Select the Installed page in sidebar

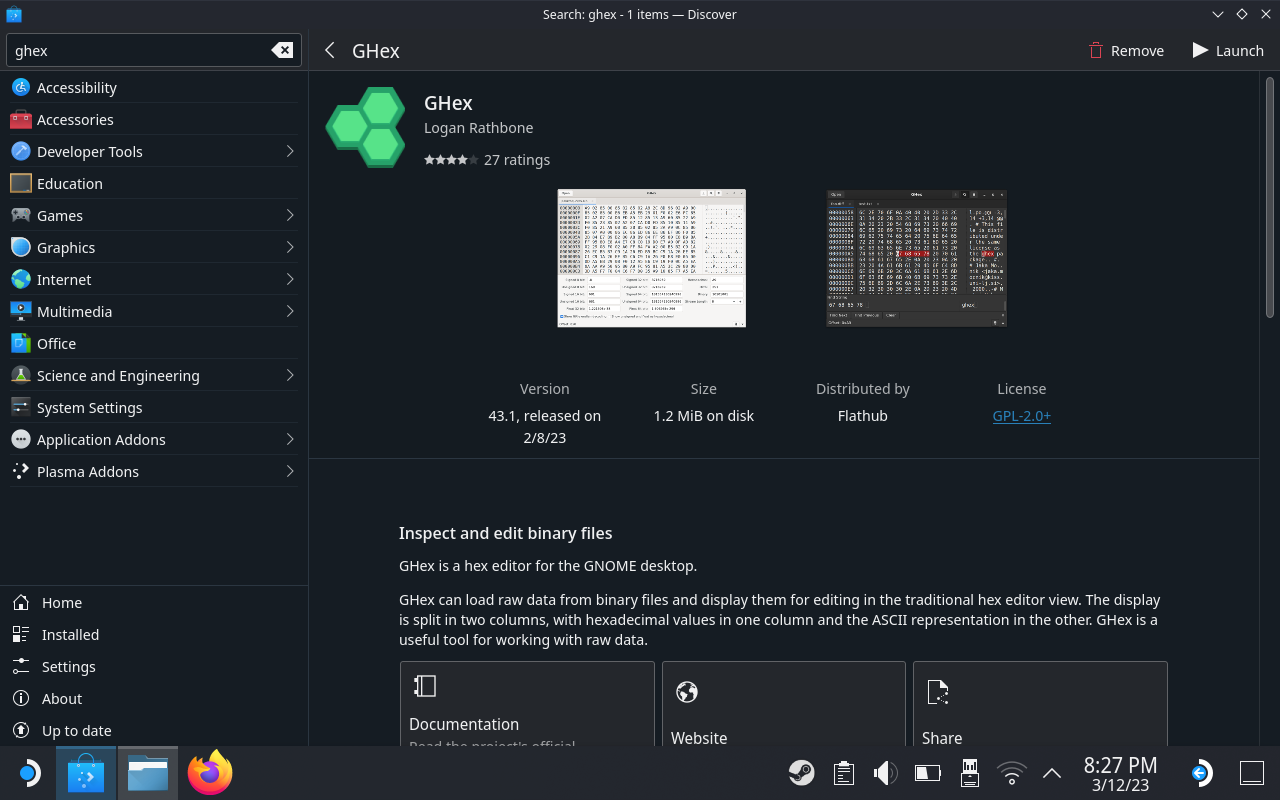tap(70, 635)
